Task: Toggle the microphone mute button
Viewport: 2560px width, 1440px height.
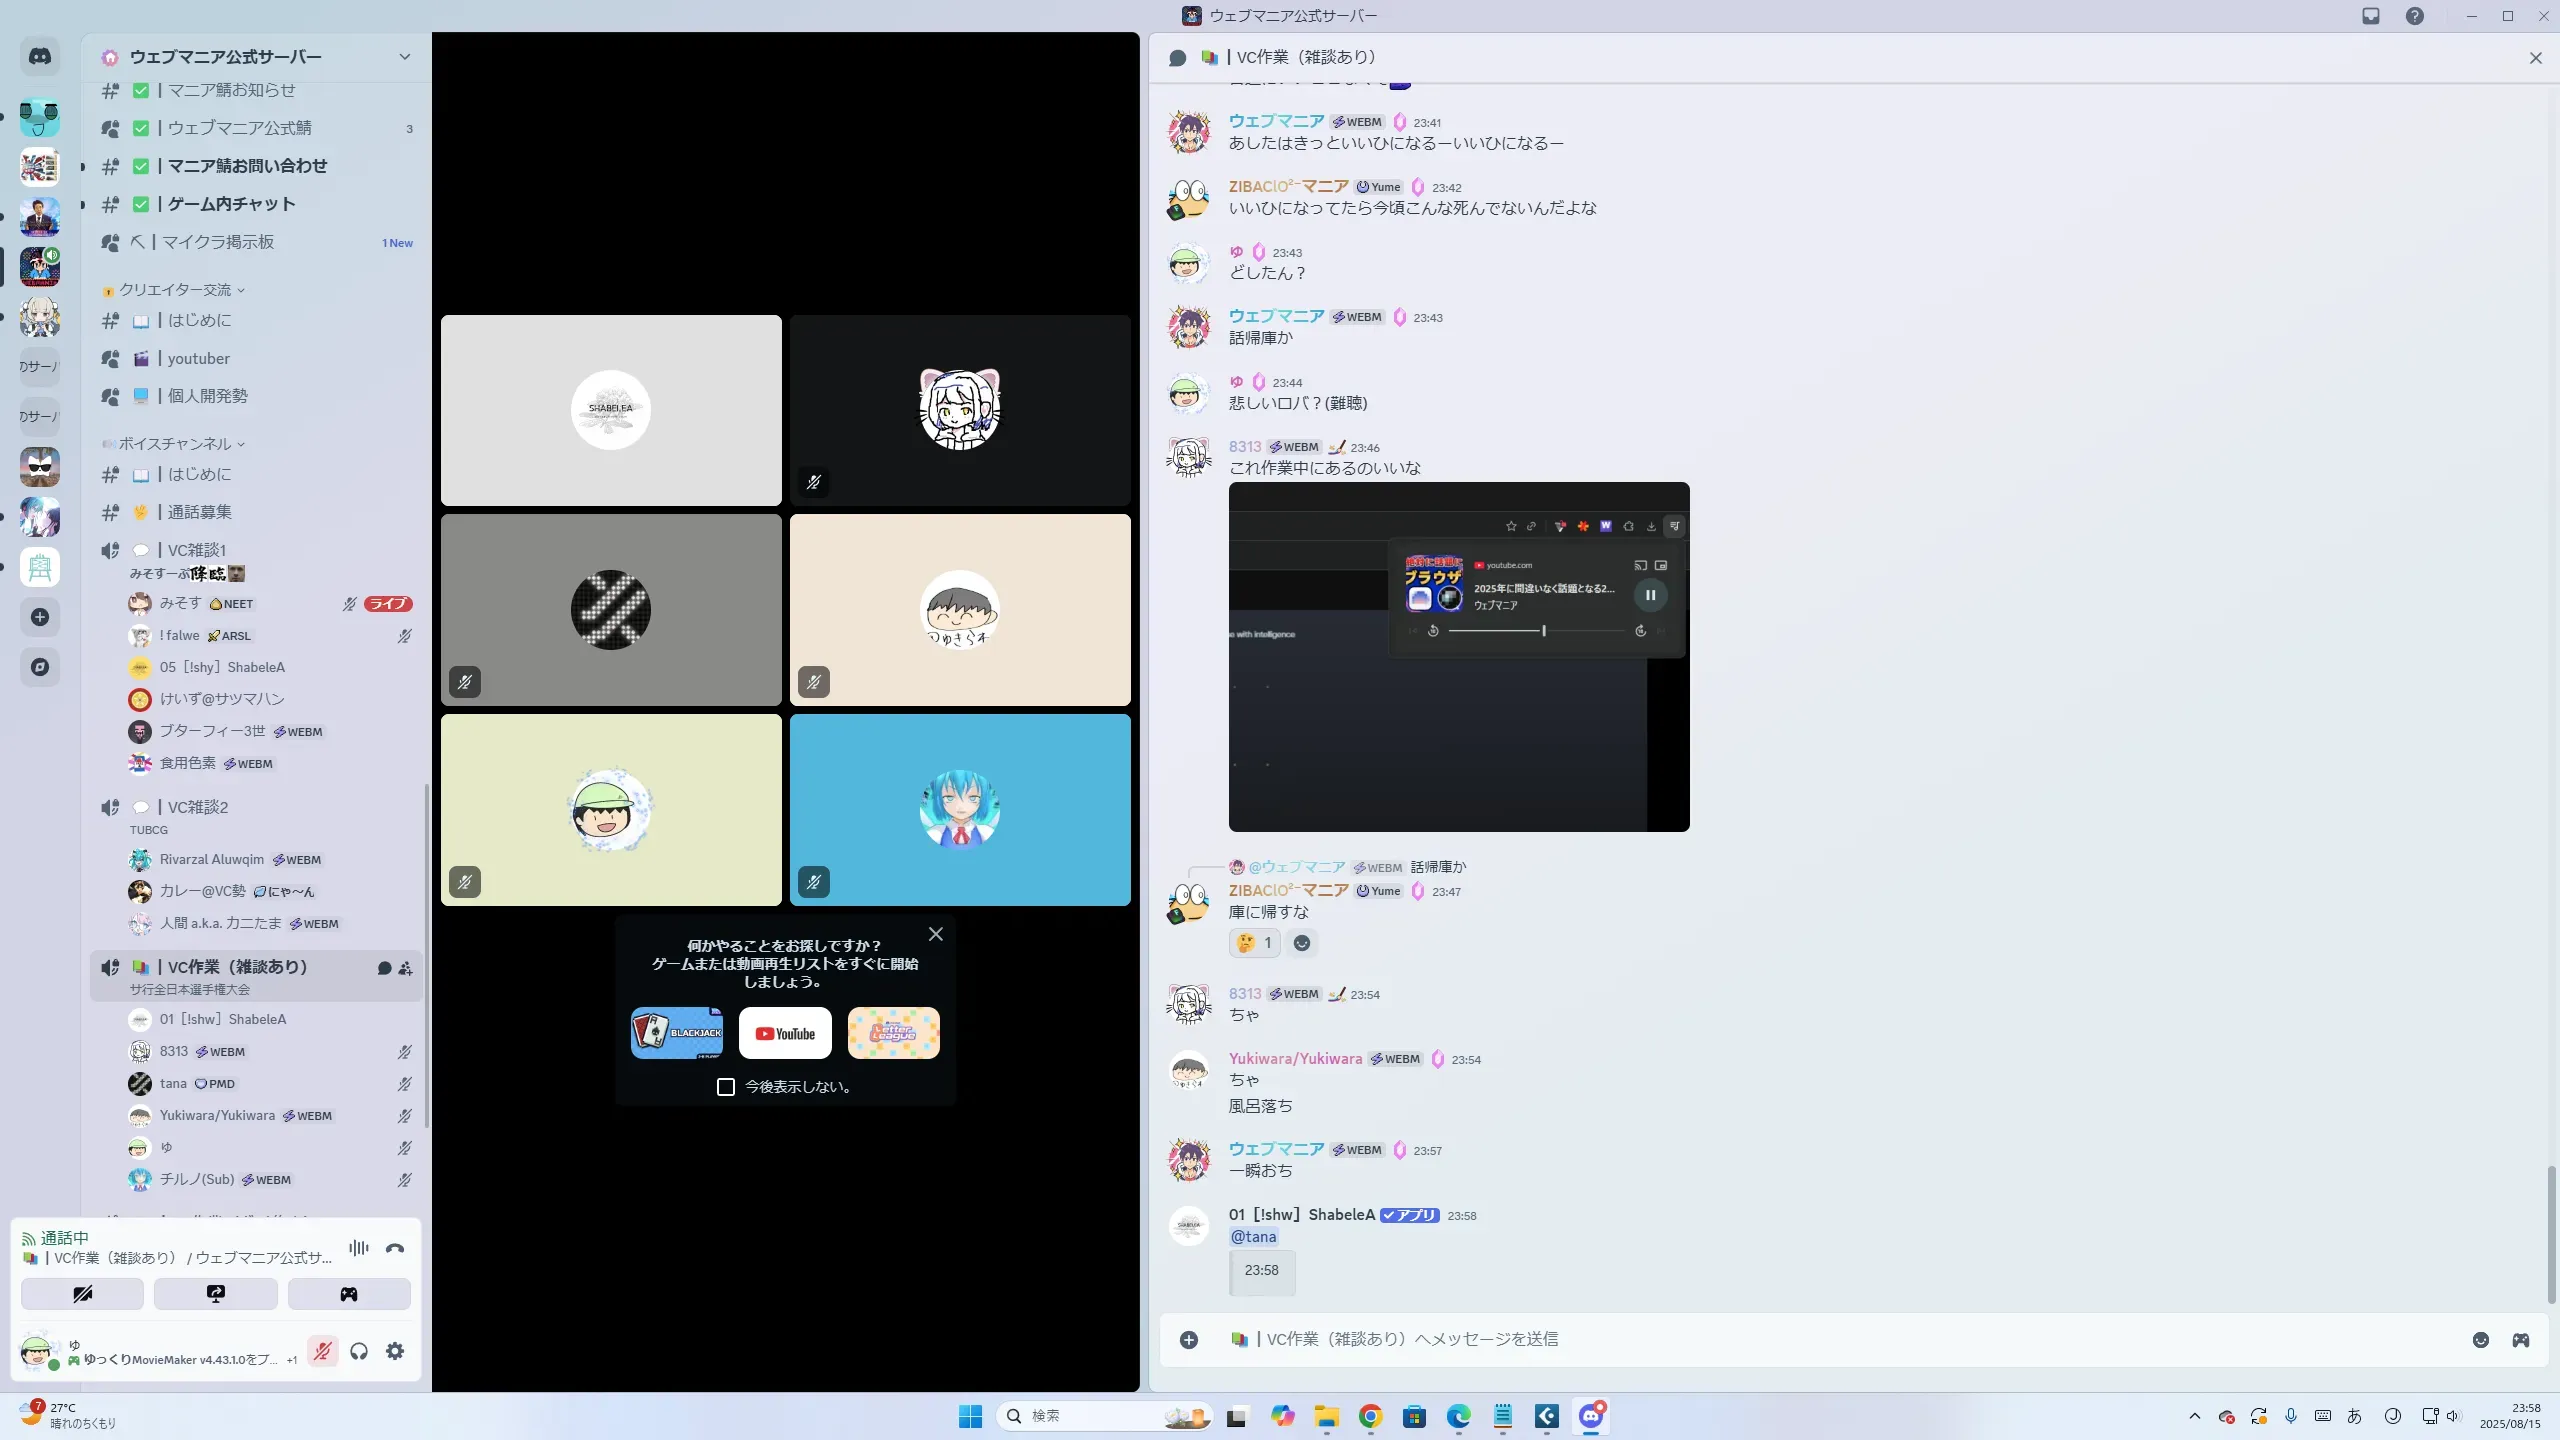Action: point(322,1351)
